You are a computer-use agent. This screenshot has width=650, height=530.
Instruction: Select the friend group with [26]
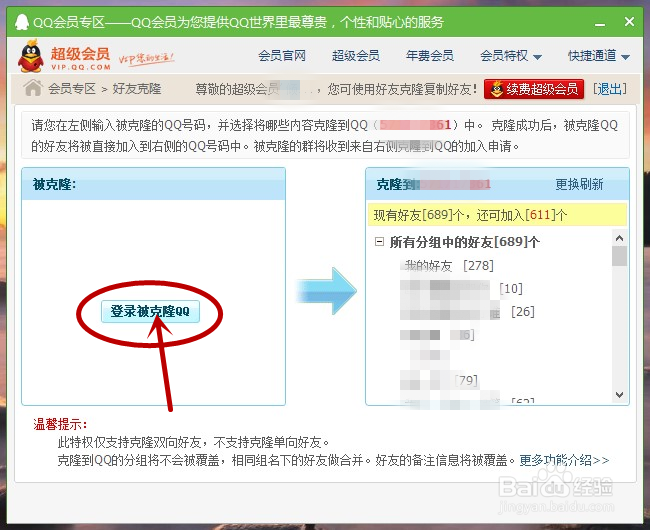467,311
